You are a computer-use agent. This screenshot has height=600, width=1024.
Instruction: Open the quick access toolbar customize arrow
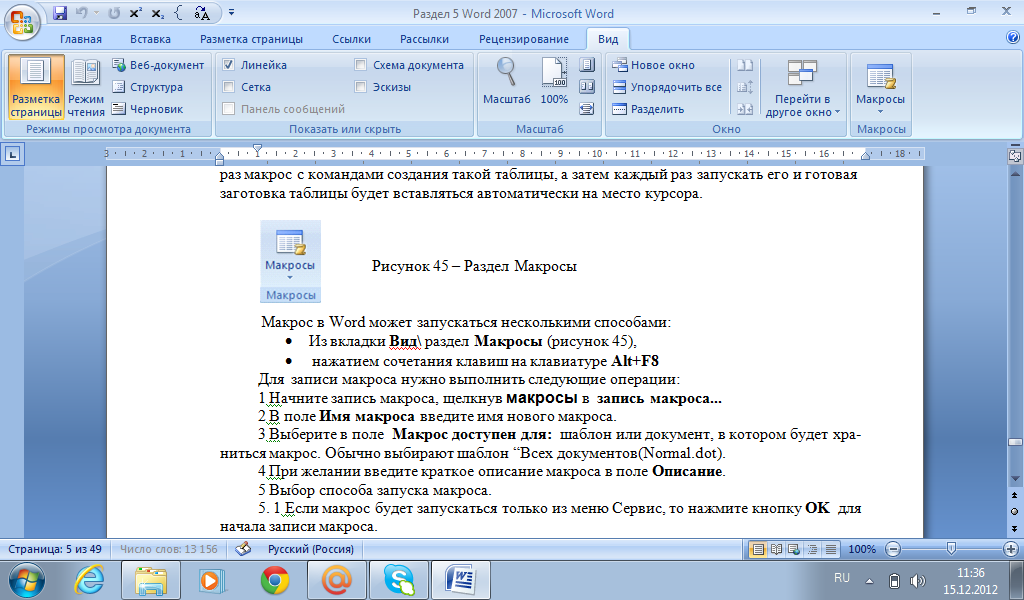(232, 14)
